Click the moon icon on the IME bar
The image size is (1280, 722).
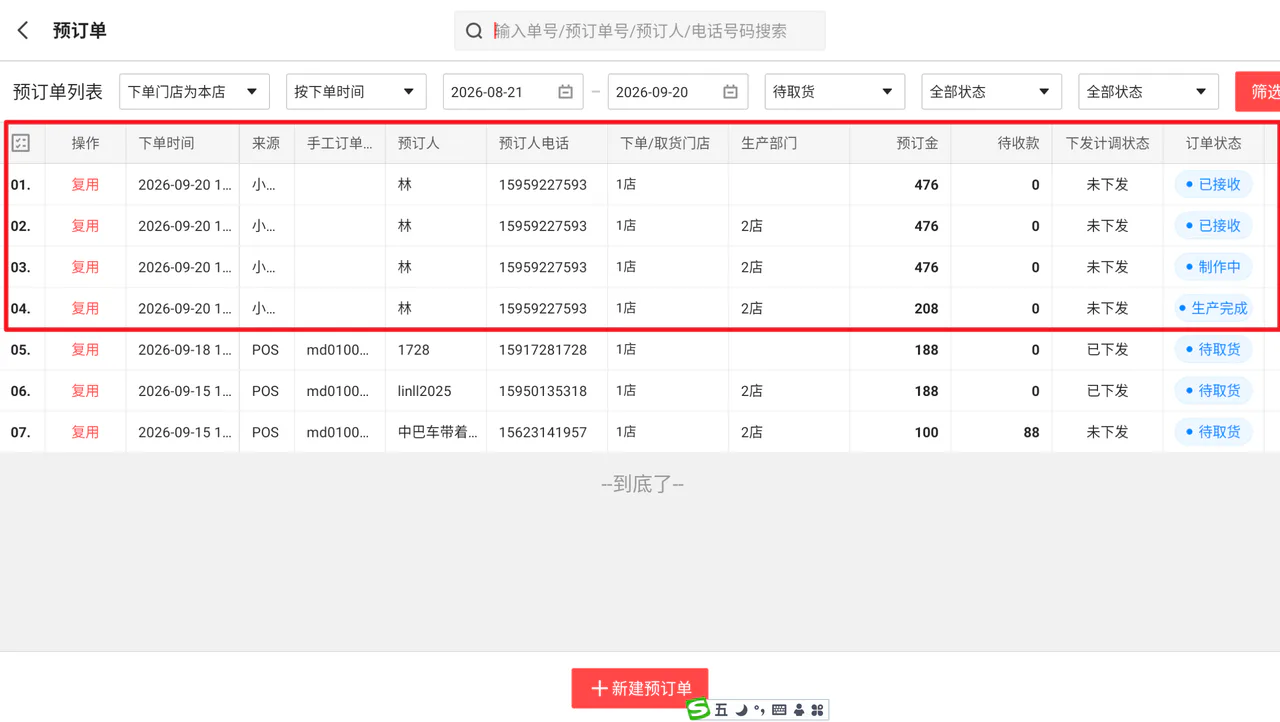click(x=741, y=710)
